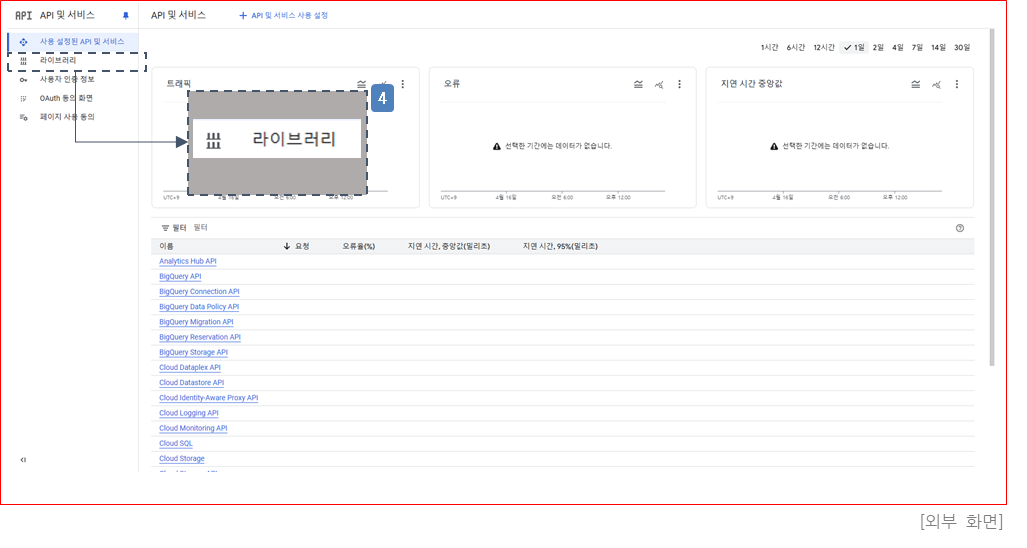Click the help icon above the table
The height and width of the screenshot is (548, 1027).
[x=960, y=228]
